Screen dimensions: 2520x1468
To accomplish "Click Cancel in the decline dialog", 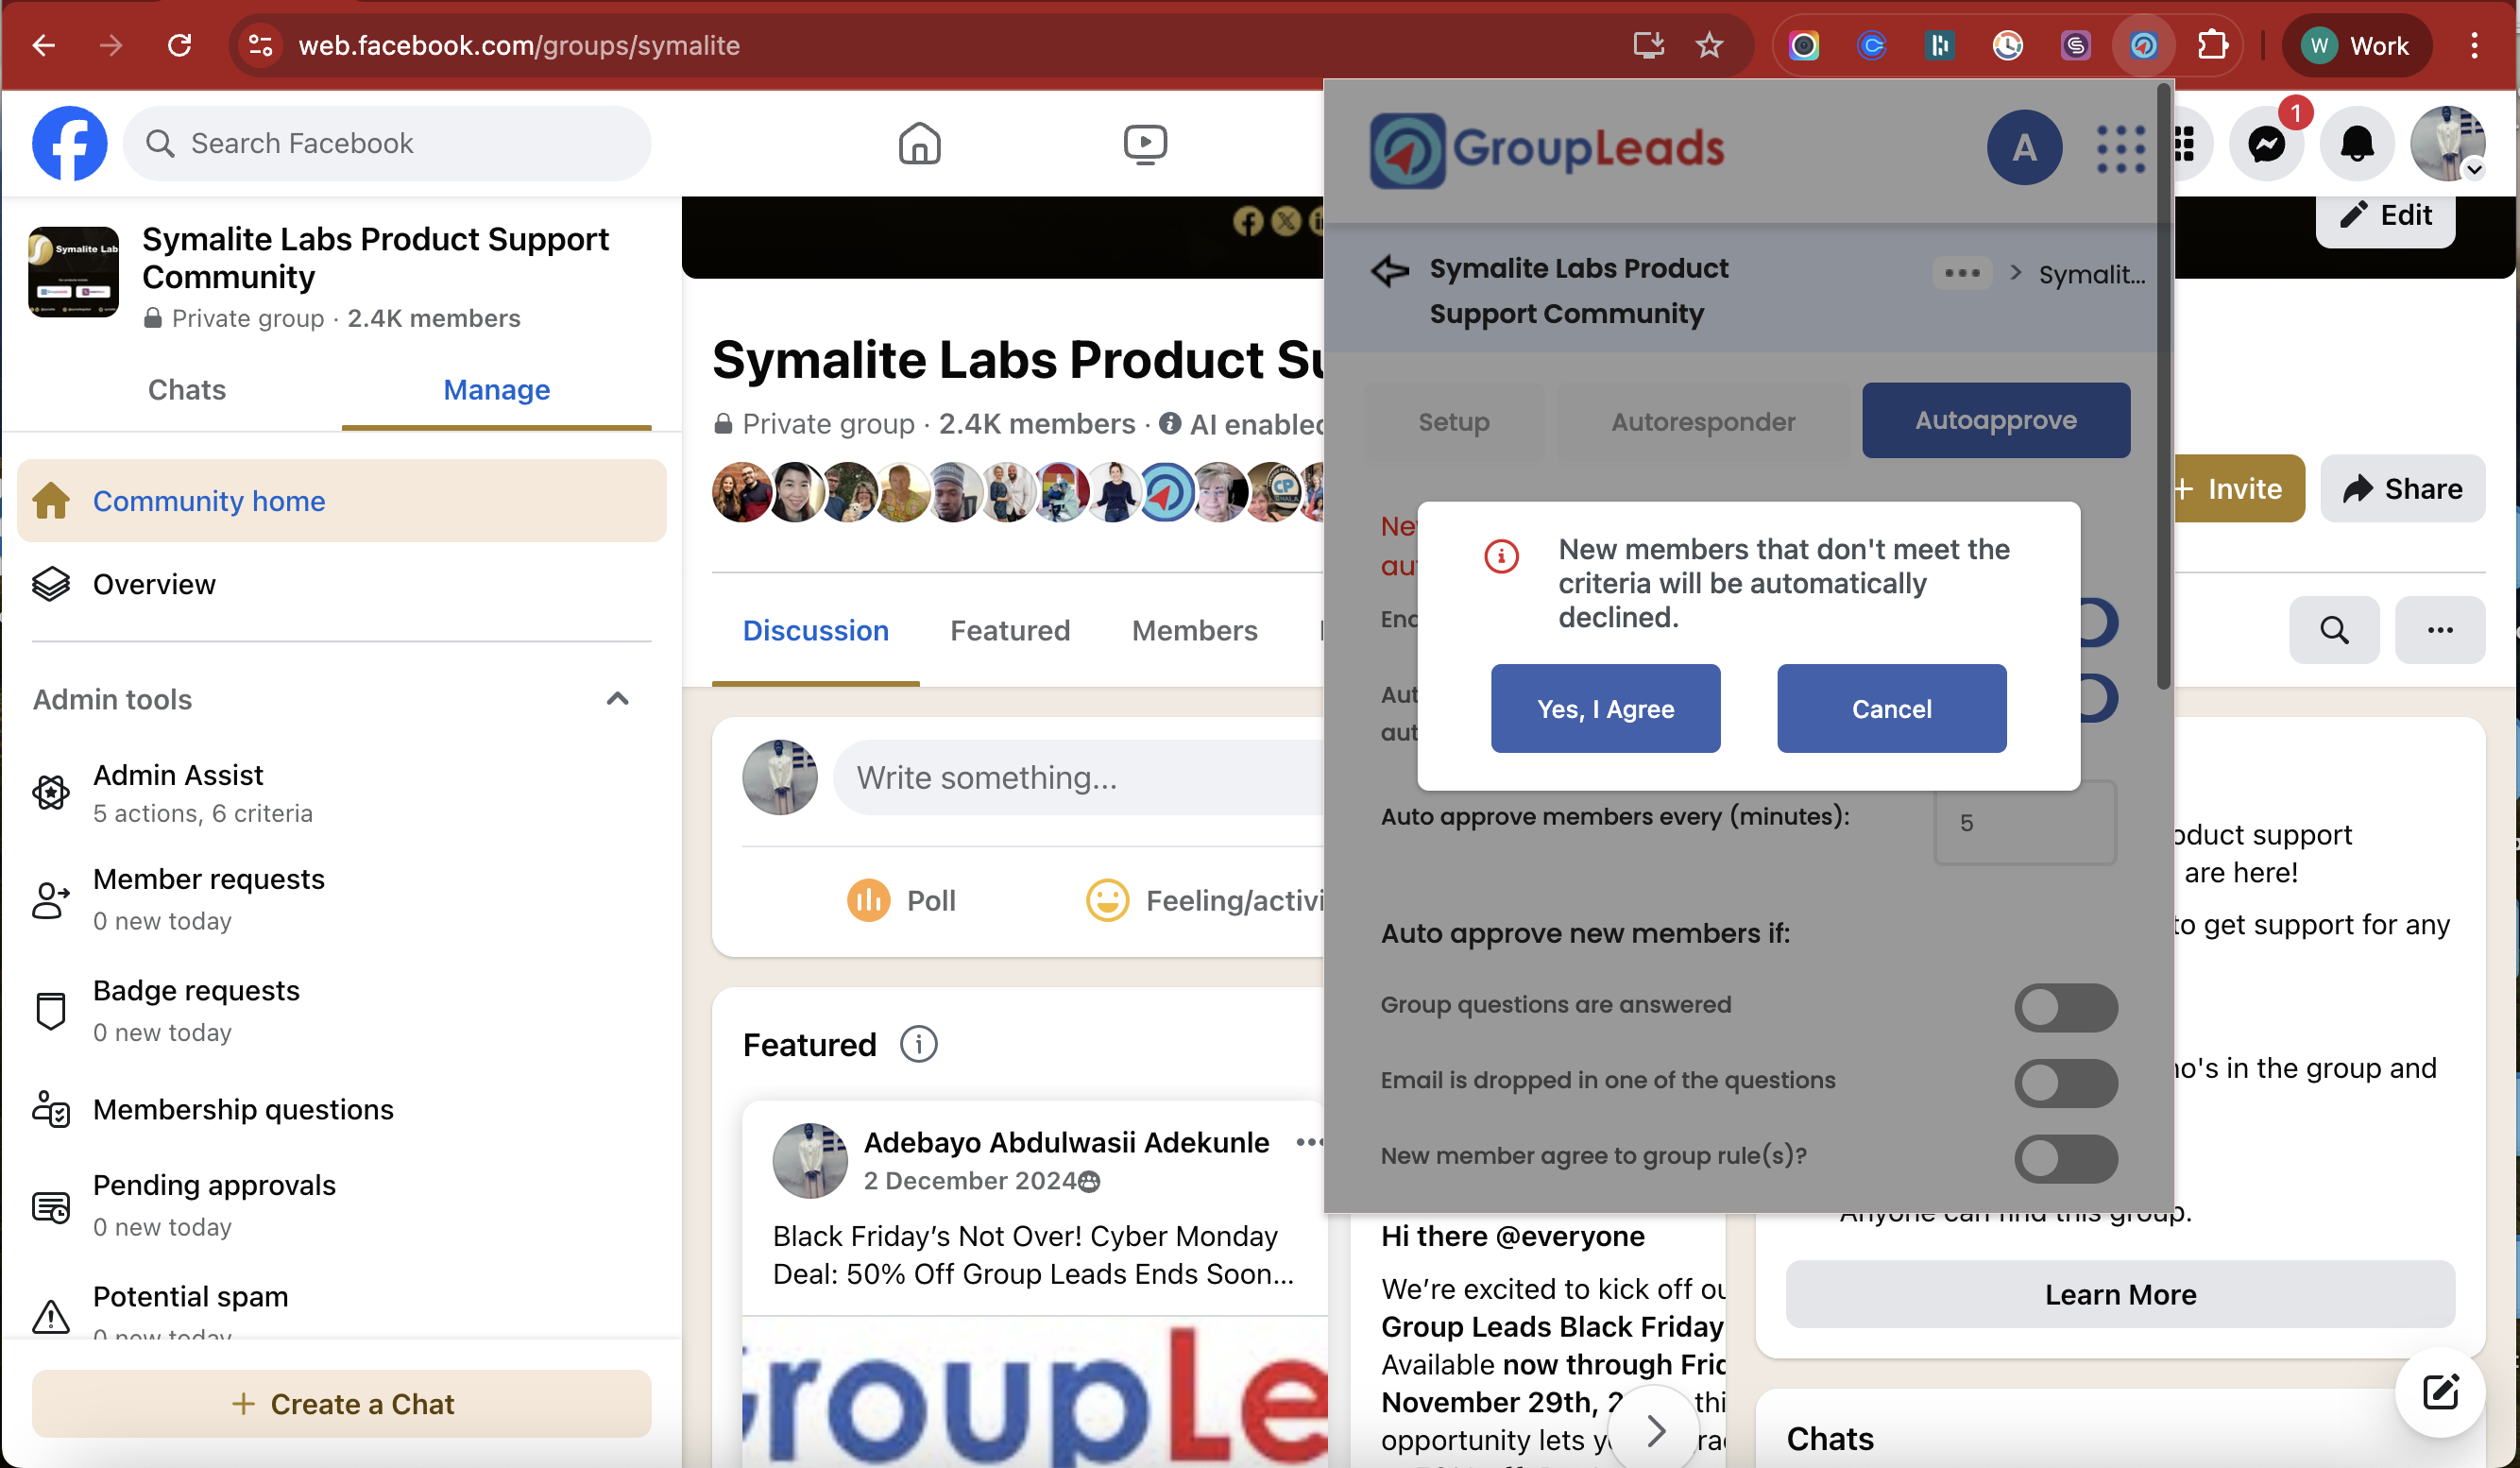I will tap(1891, 708).
